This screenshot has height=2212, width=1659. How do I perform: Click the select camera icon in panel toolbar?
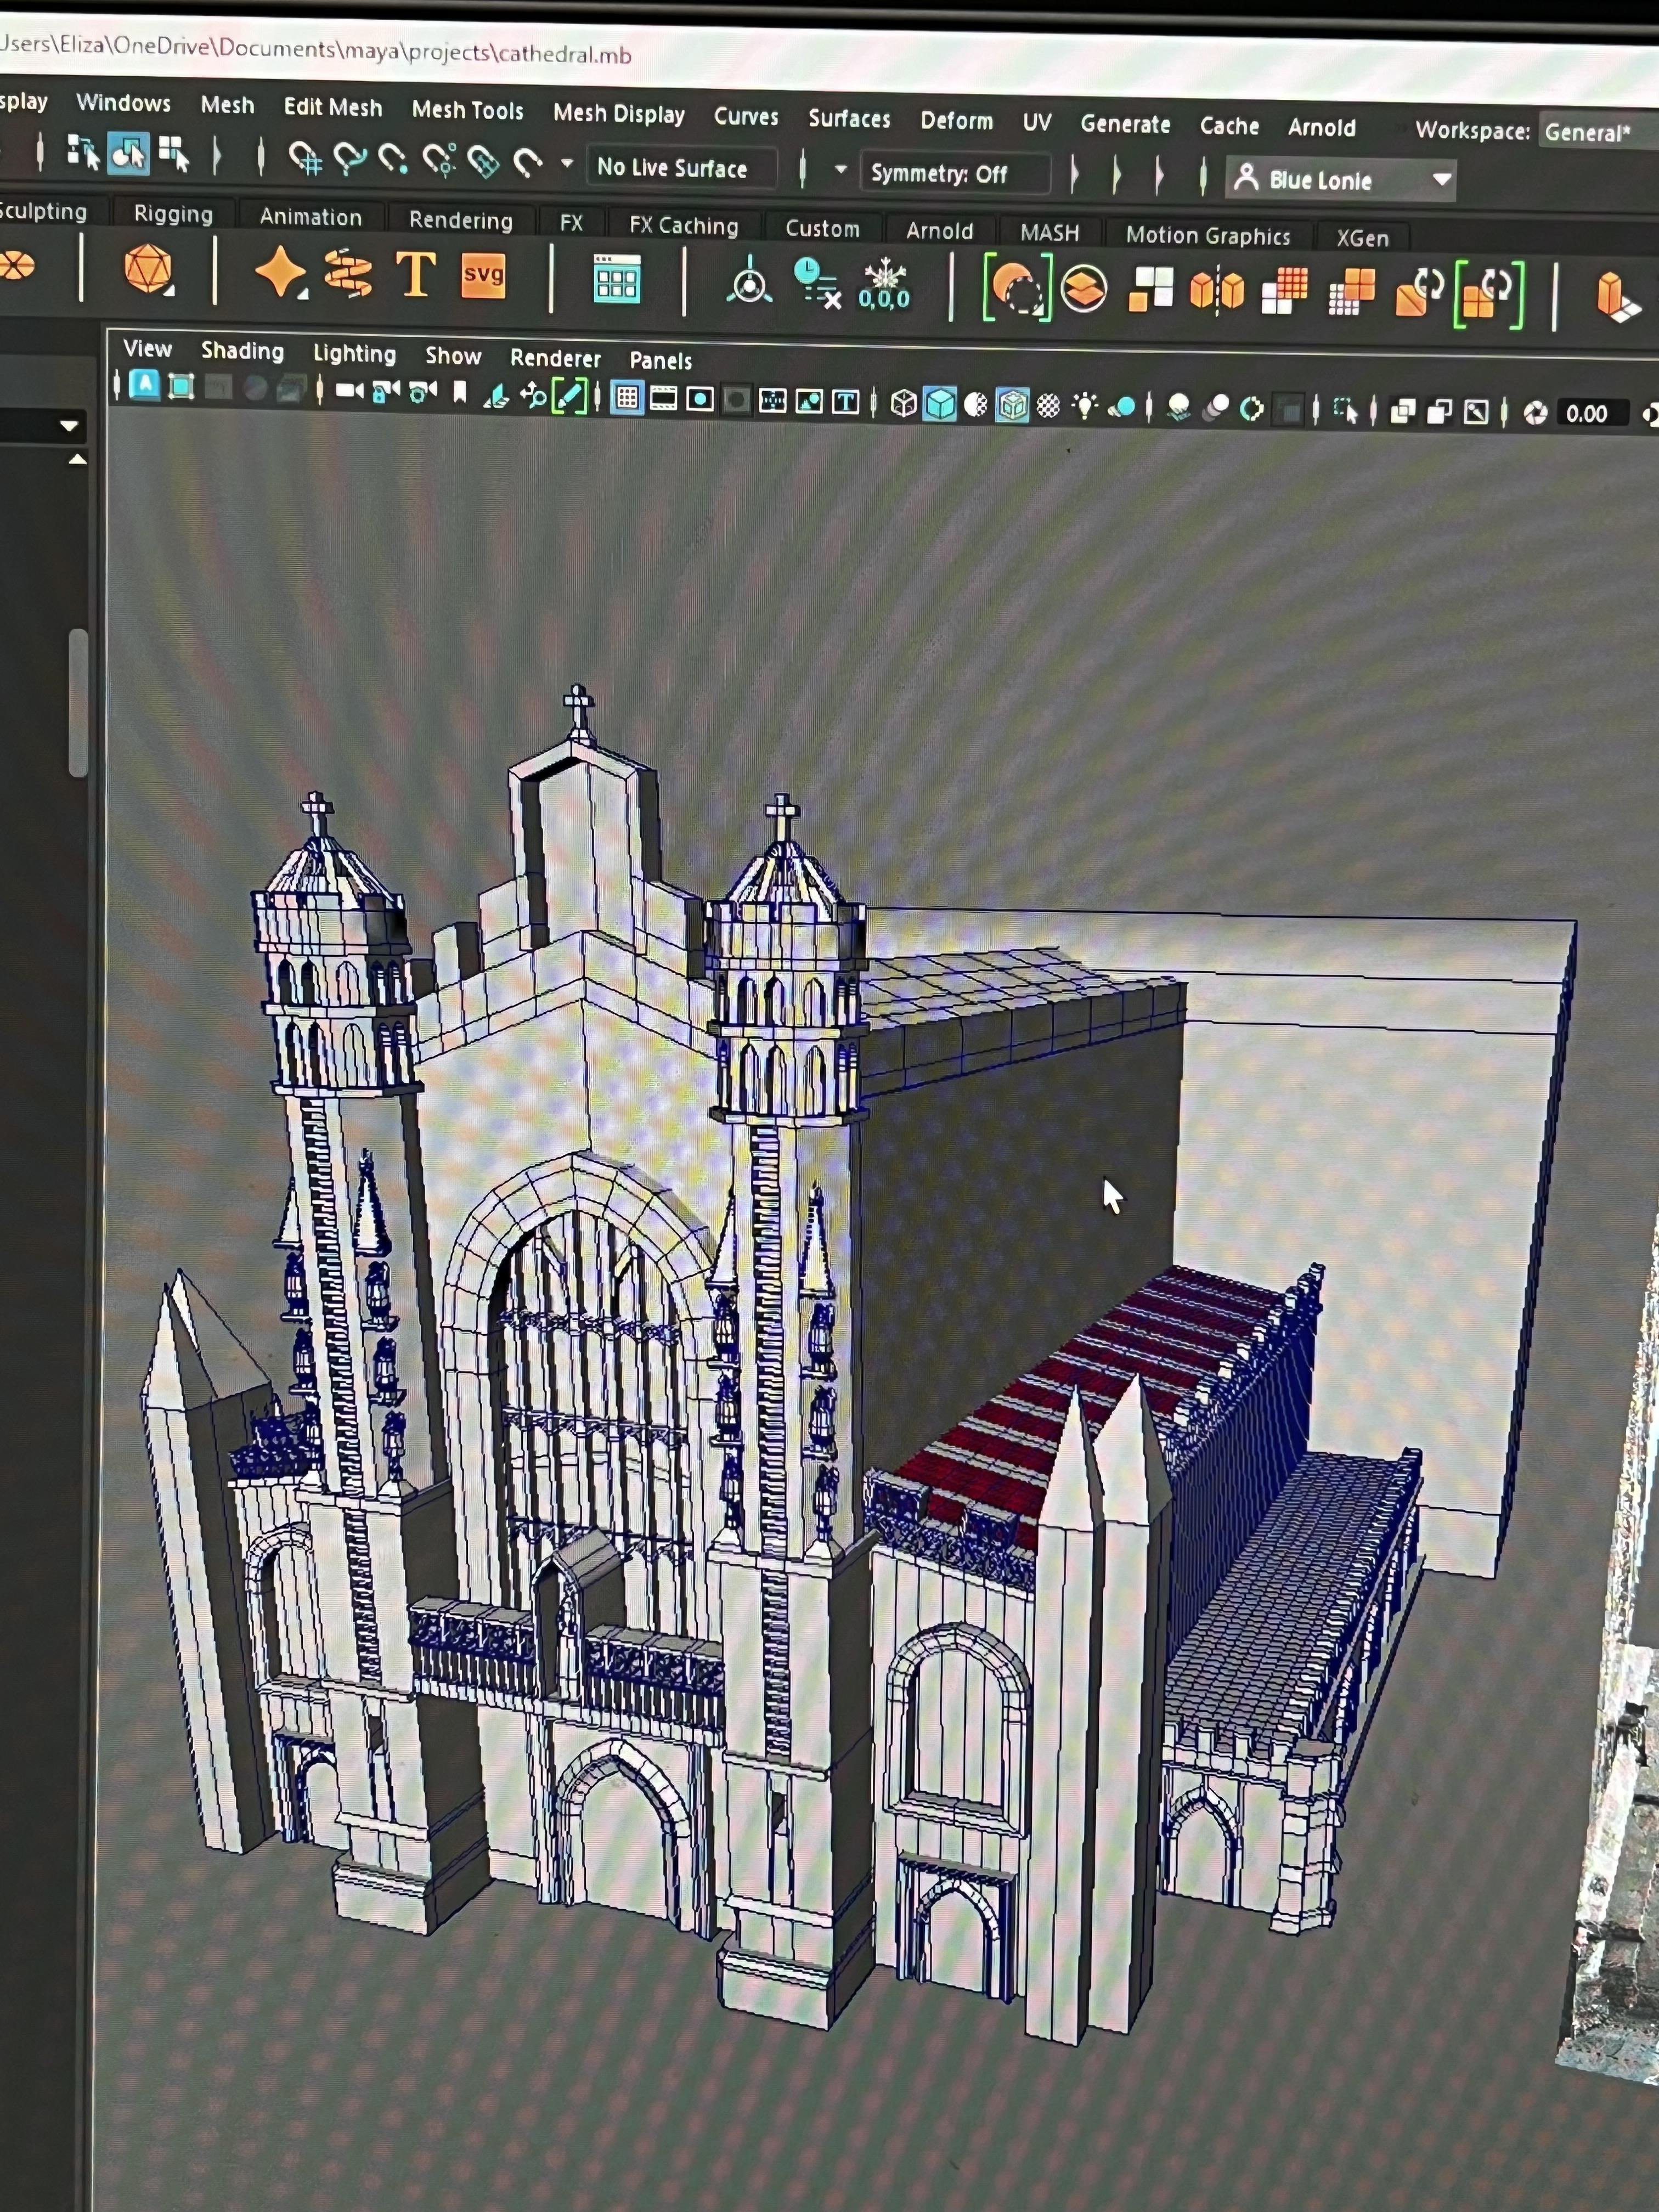pos(349,390)
